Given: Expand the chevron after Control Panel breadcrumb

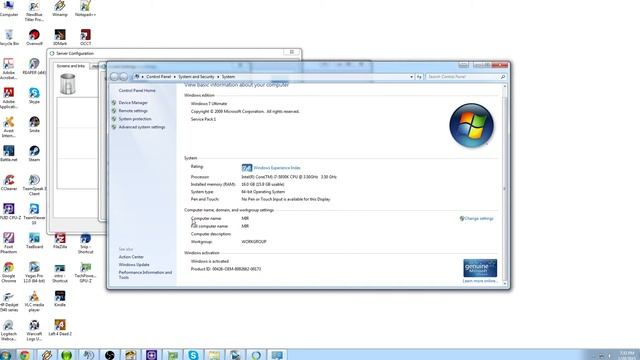Looking at the screenshot, I should (175, 77).
